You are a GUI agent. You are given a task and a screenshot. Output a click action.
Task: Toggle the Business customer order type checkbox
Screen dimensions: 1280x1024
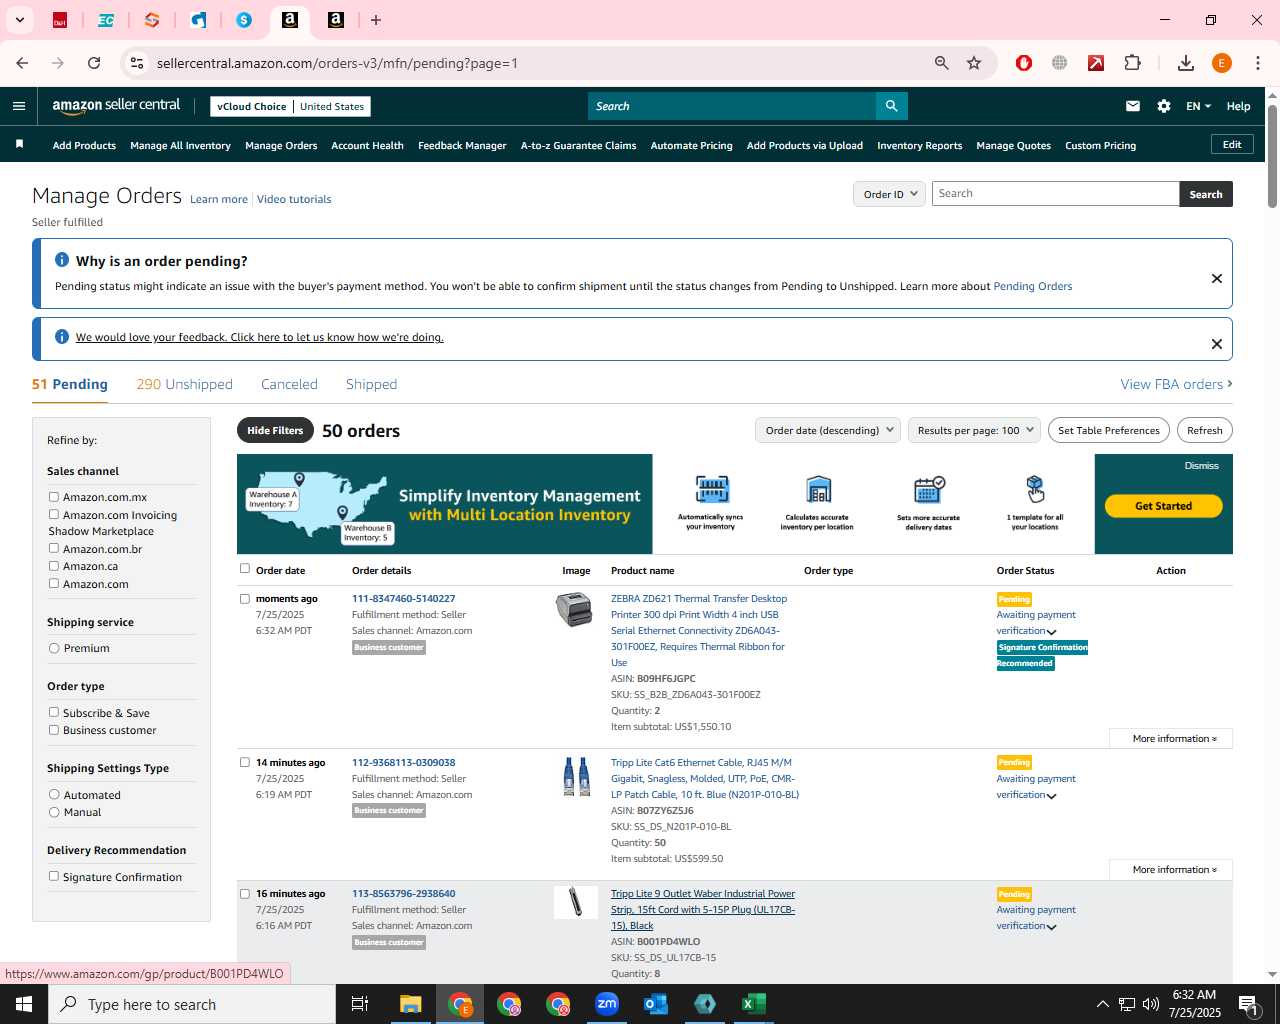point(54,730)
